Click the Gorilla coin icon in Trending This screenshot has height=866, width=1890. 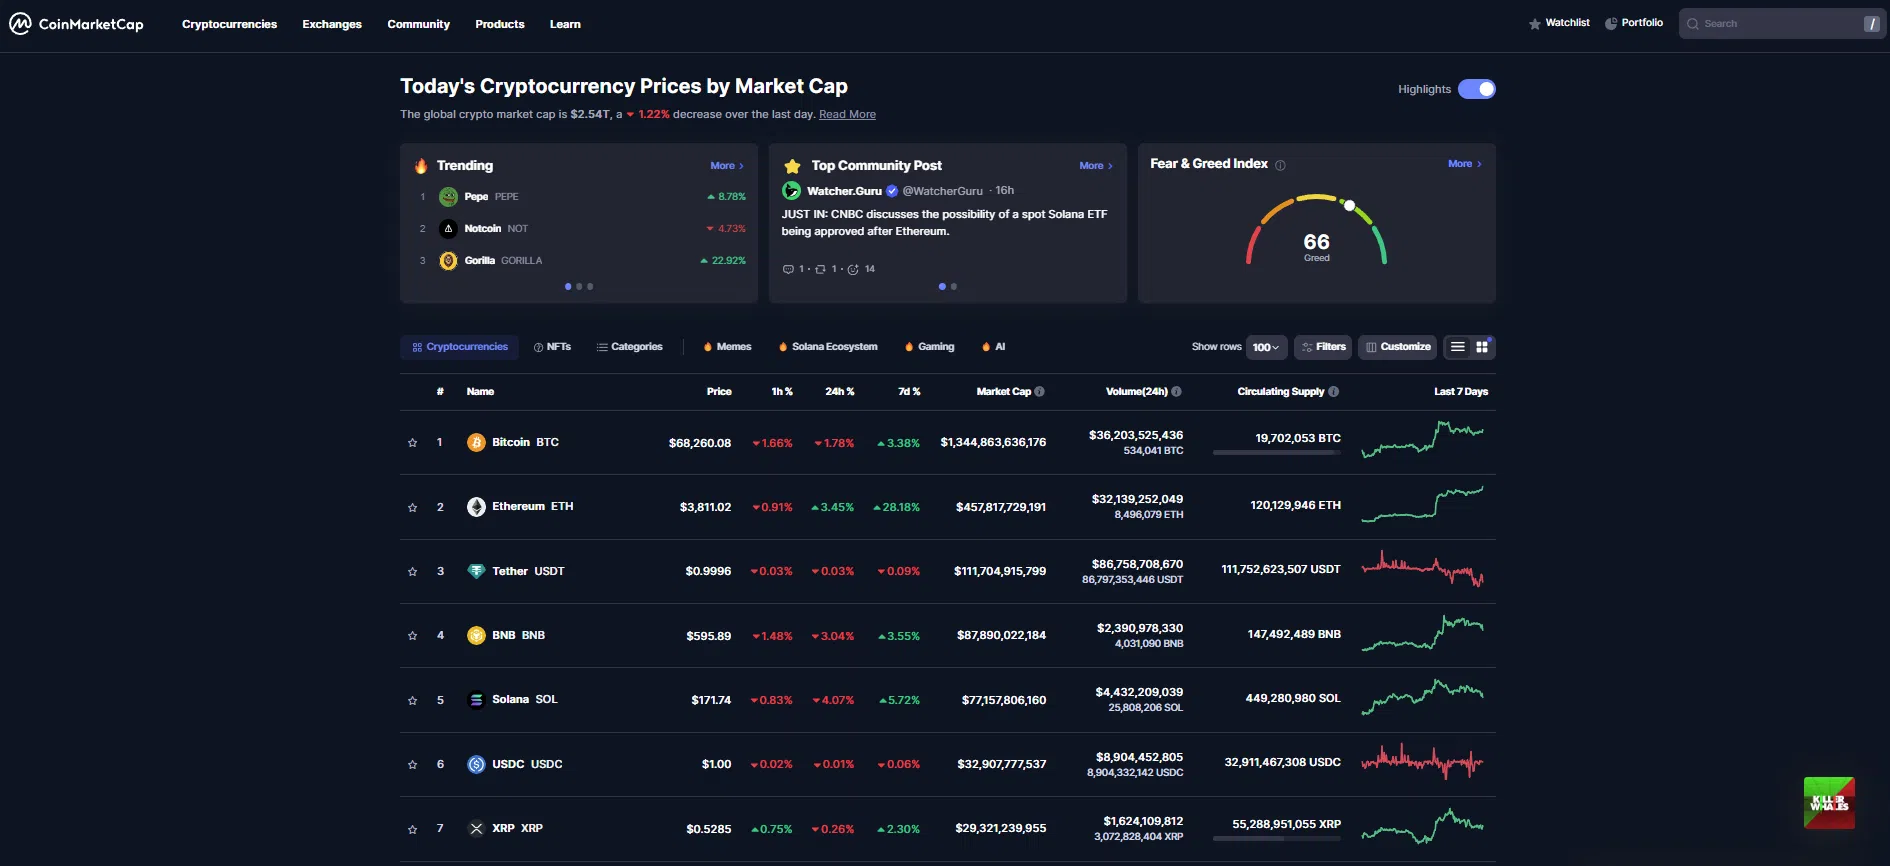tap(449, 261)
